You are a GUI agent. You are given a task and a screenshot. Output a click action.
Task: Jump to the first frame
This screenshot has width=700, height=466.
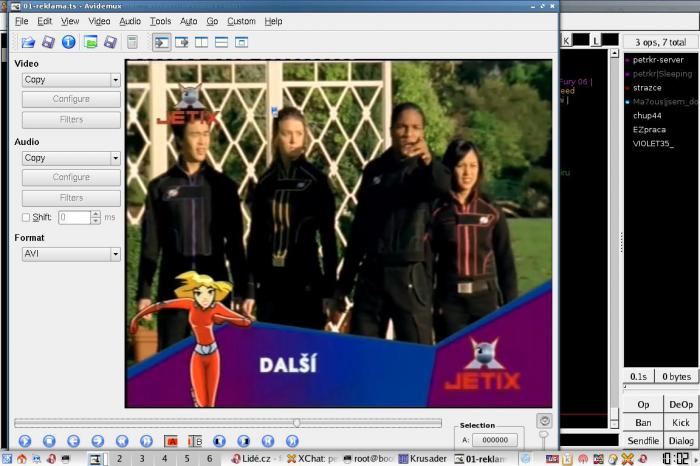point(267,441)
